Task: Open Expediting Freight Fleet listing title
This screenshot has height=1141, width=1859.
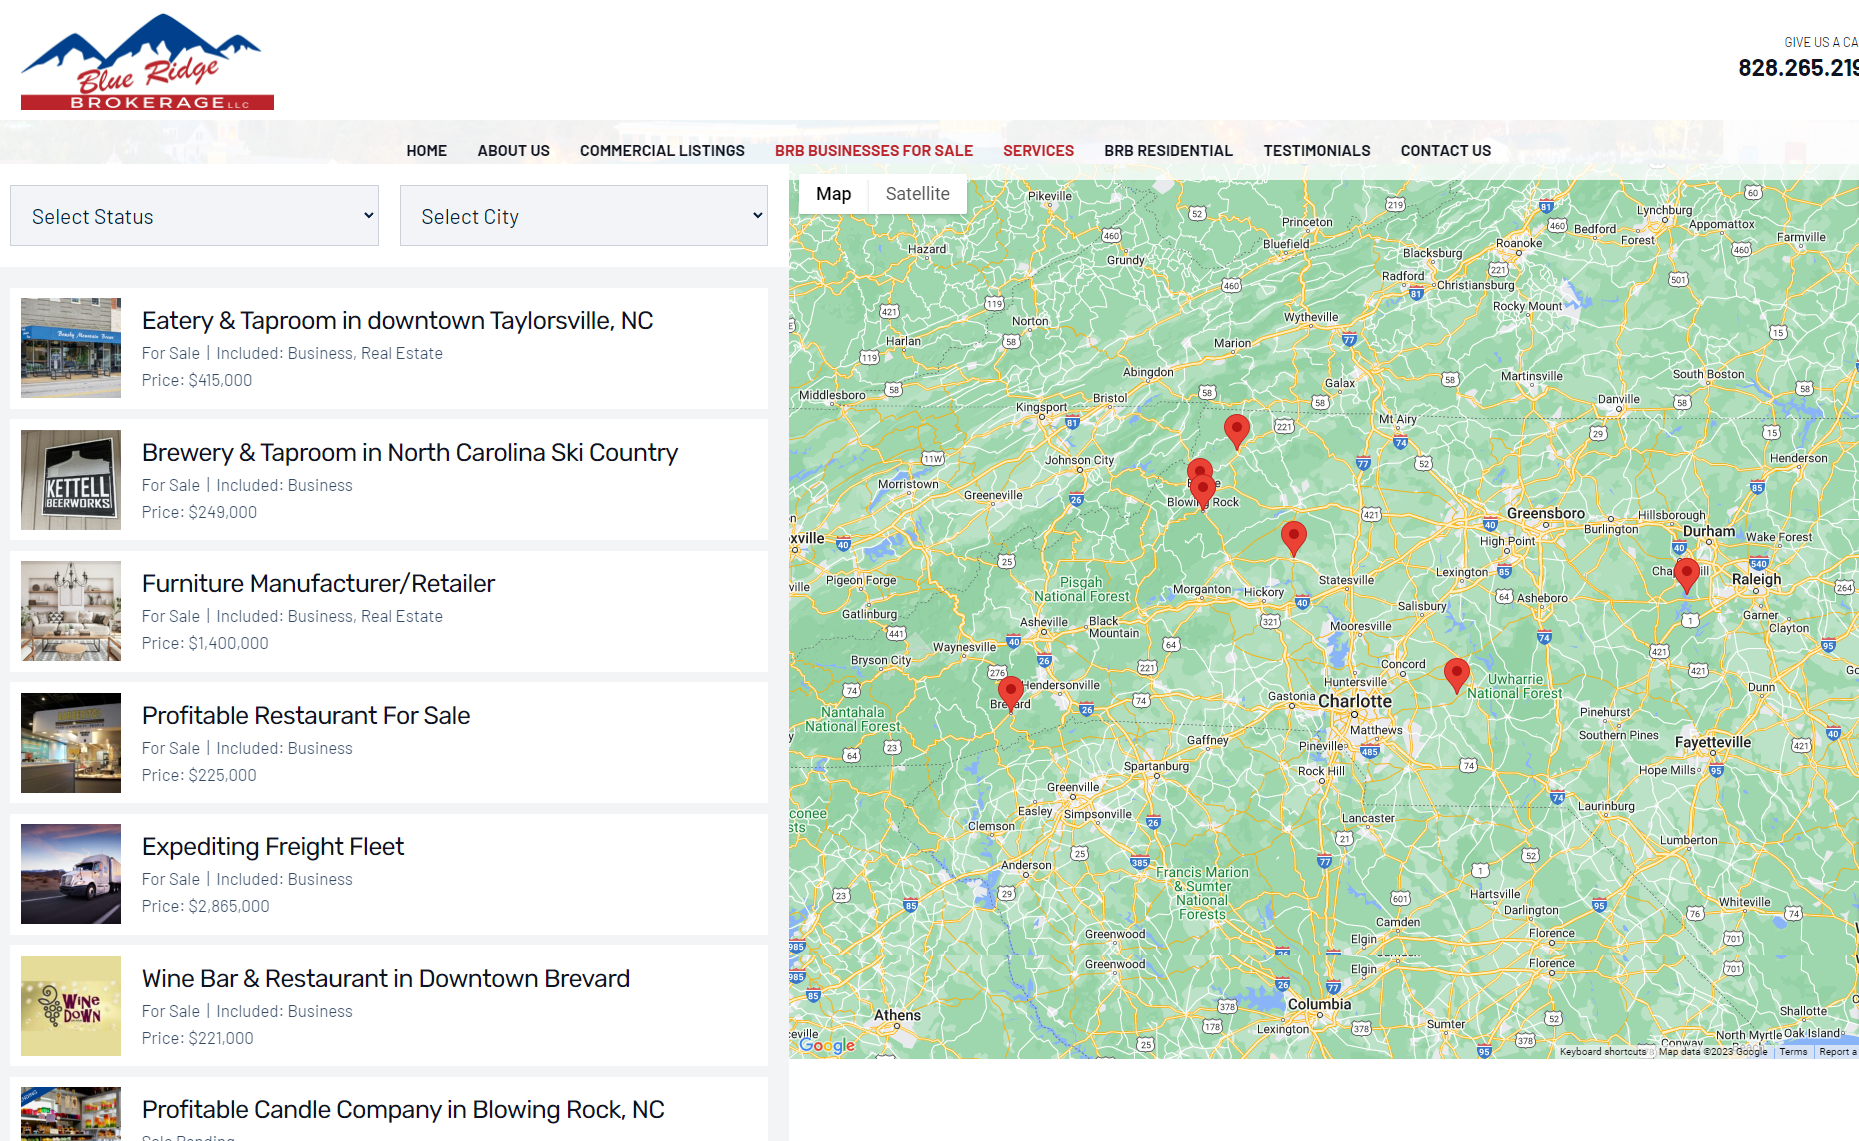Action: point(273,847)
